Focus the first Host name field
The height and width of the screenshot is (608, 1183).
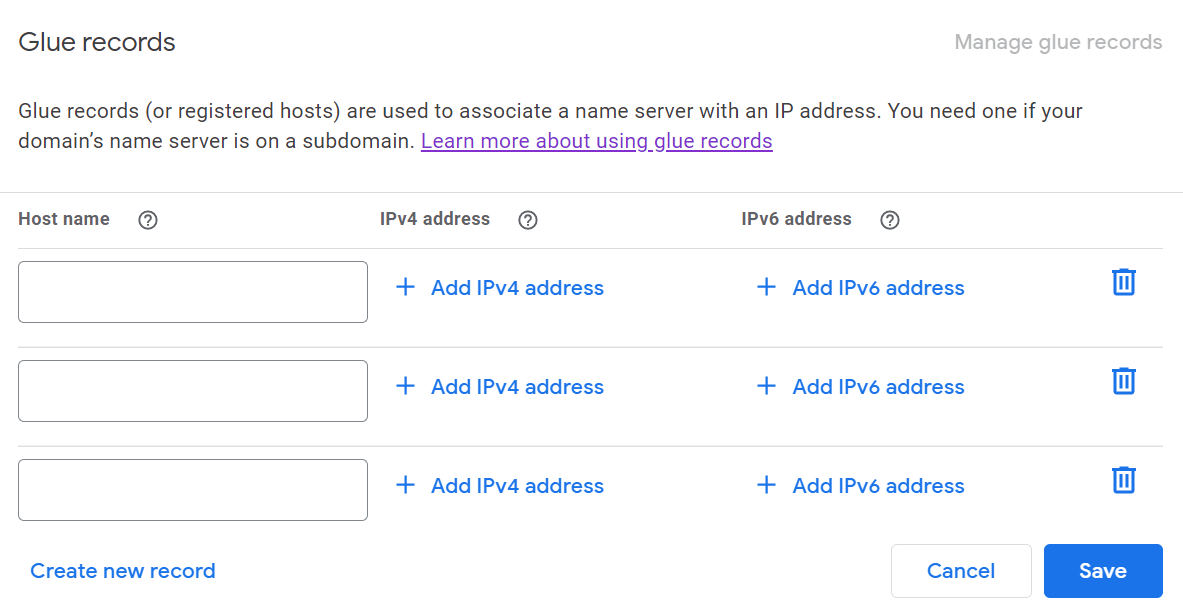[193, 292]
